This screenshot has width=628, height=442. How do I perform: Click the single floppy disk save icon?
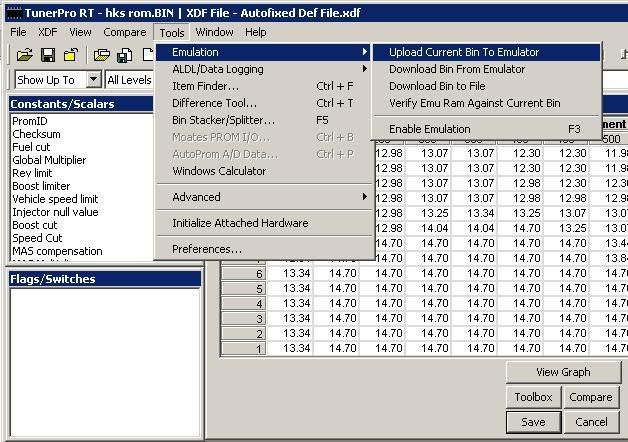click(48, 54)
